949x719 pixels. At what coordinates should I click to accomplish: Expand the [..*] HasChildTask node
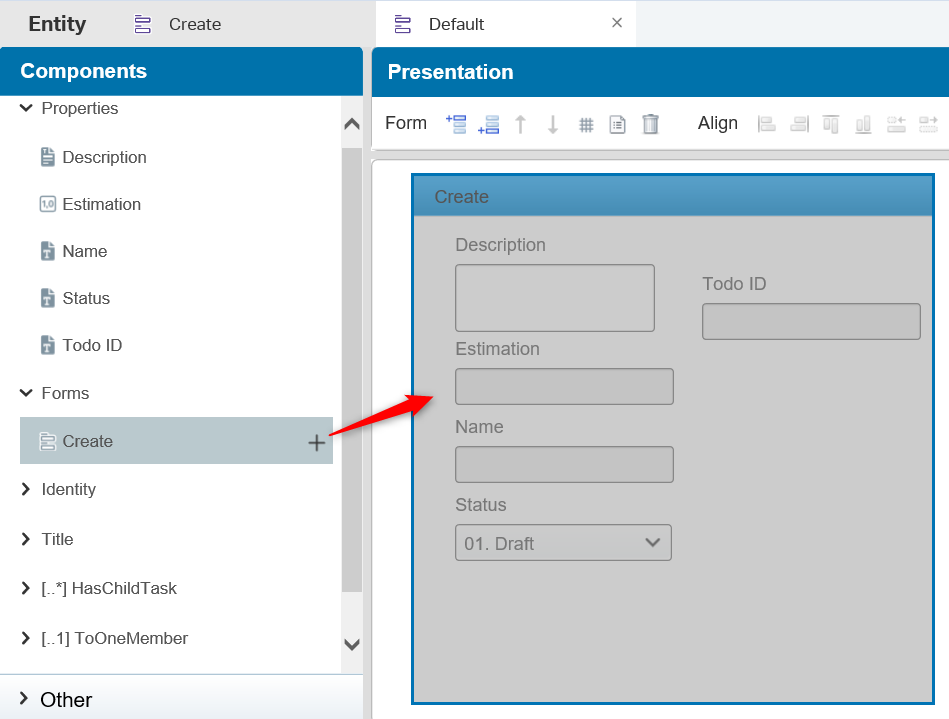point(25,588)
